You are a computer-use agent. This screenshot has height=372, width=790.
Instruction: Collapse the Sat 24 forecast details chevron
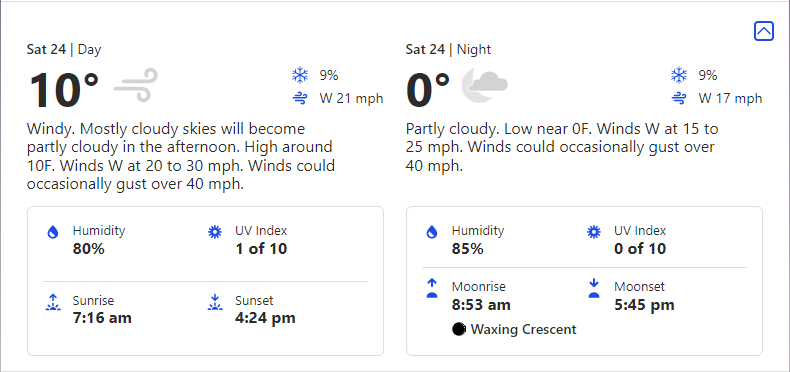763,31
